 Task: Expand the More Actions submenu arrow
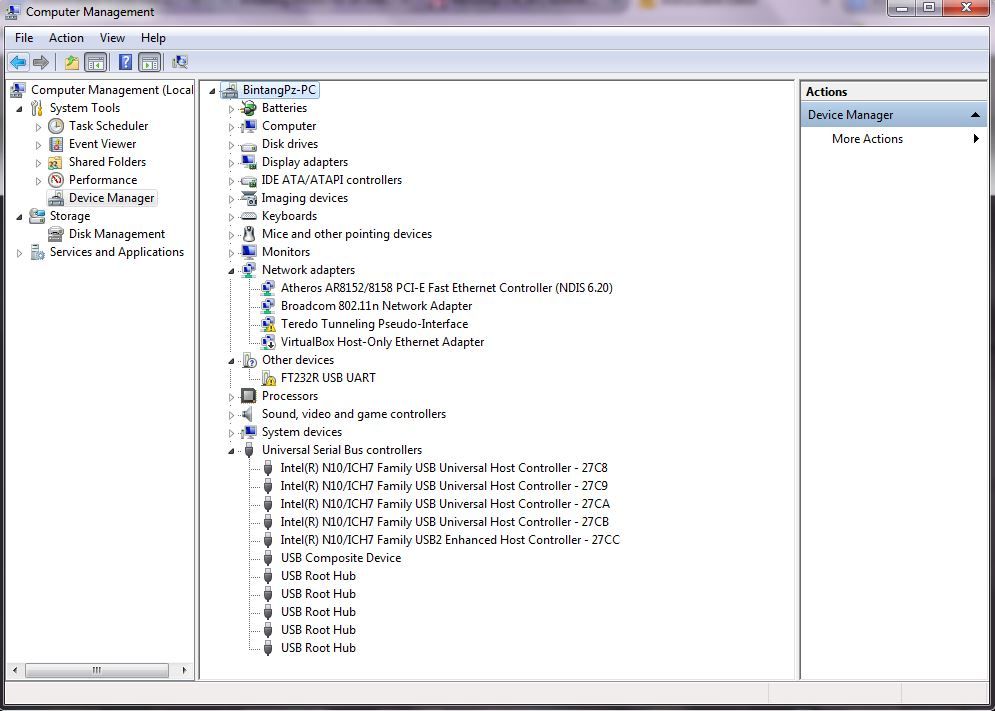(977, 139)
